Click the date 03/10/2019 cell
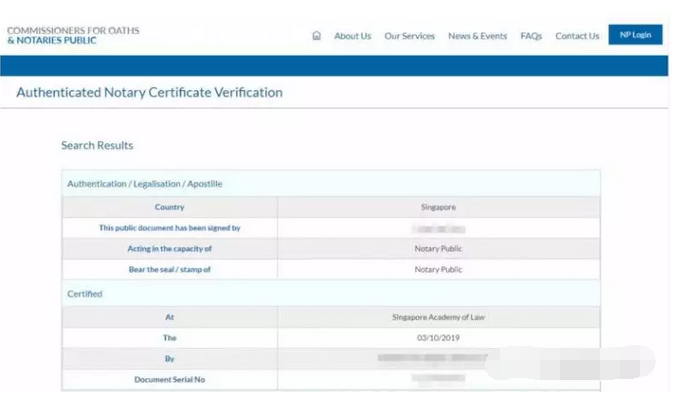Viewport: 676px width, 402px height. 438,338
